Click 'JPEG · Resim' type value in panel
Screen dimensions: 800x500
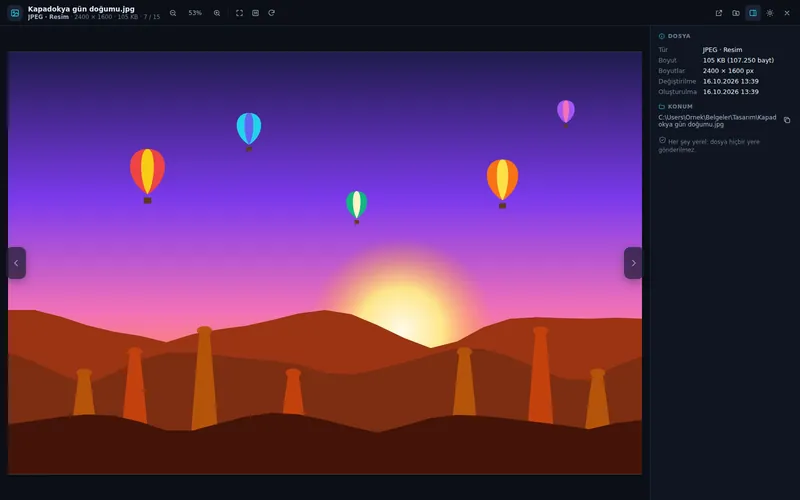[x=722, y=50]
